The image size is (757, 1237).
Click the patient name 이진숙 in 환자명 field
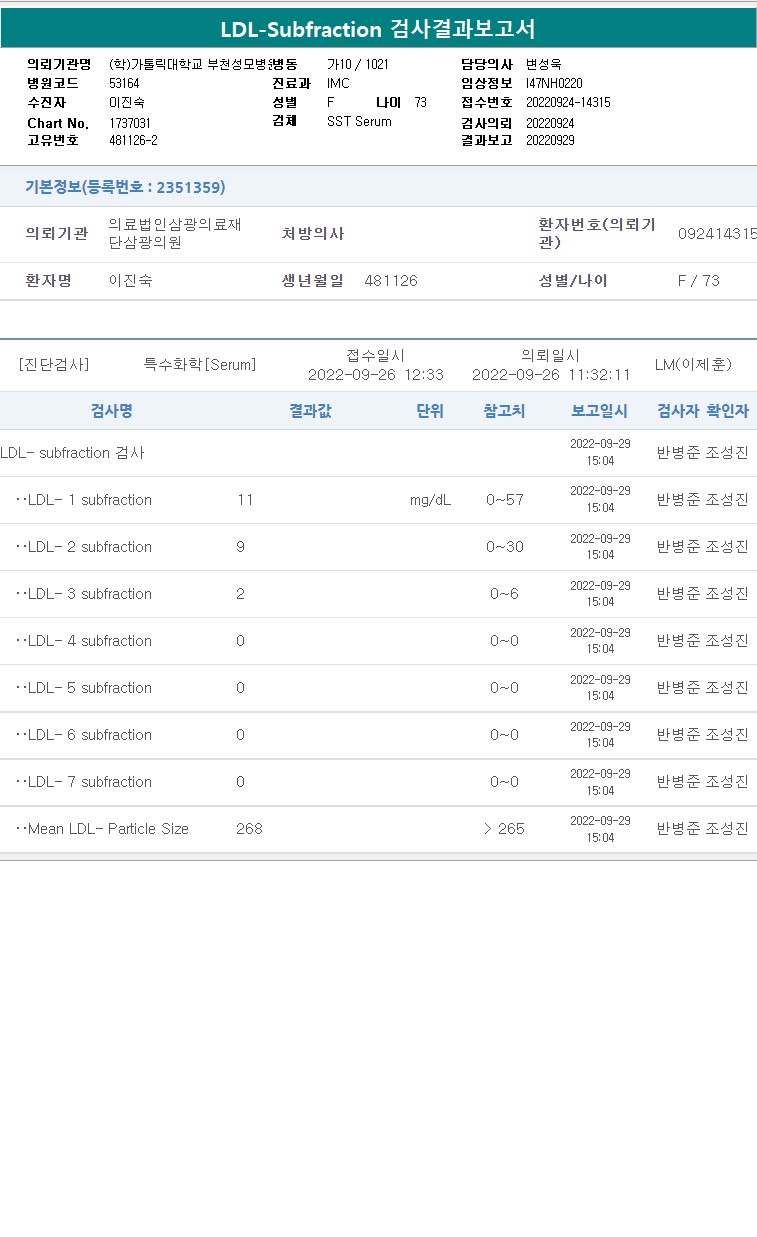[x=131, y=281]
